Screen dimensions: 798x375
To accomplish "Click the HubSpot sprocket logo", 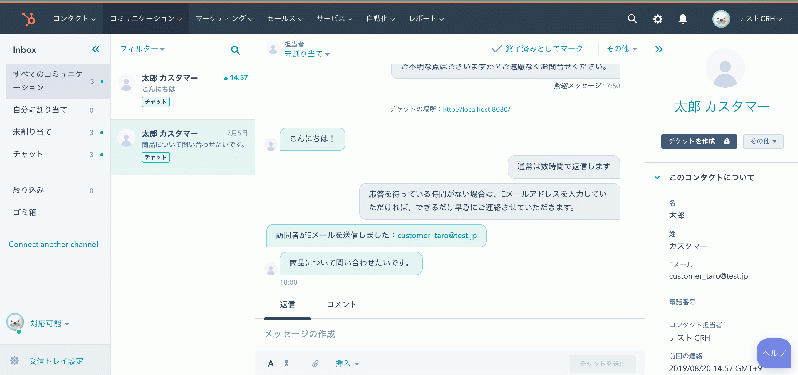I will tap(28, 19).
